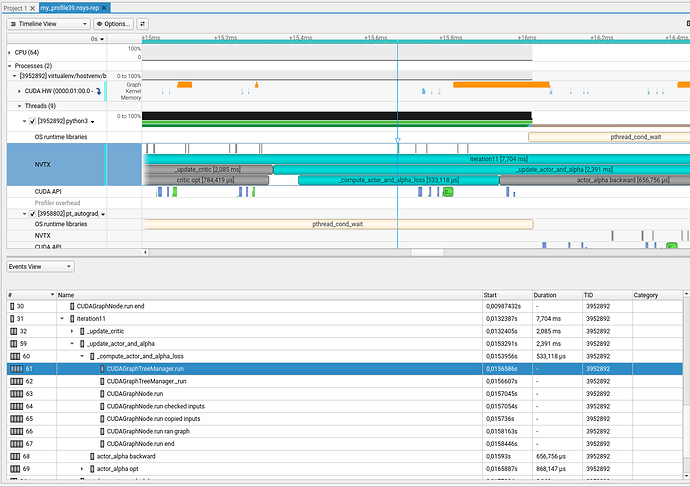Select the iteration11 [7,704 ms] NVTX bar
This screenshot has width=690, height=487.
(x=417, y=159)
